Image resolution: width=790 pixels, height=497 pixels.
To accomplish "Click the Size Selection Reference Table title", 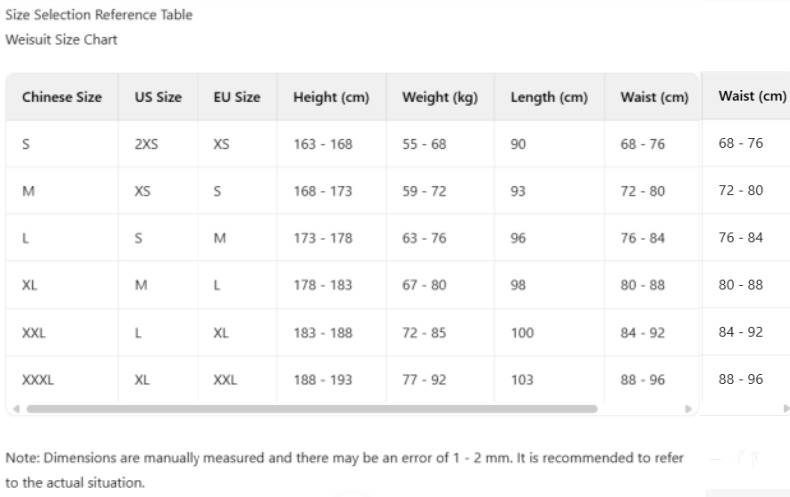I will [x=99, y=15].
